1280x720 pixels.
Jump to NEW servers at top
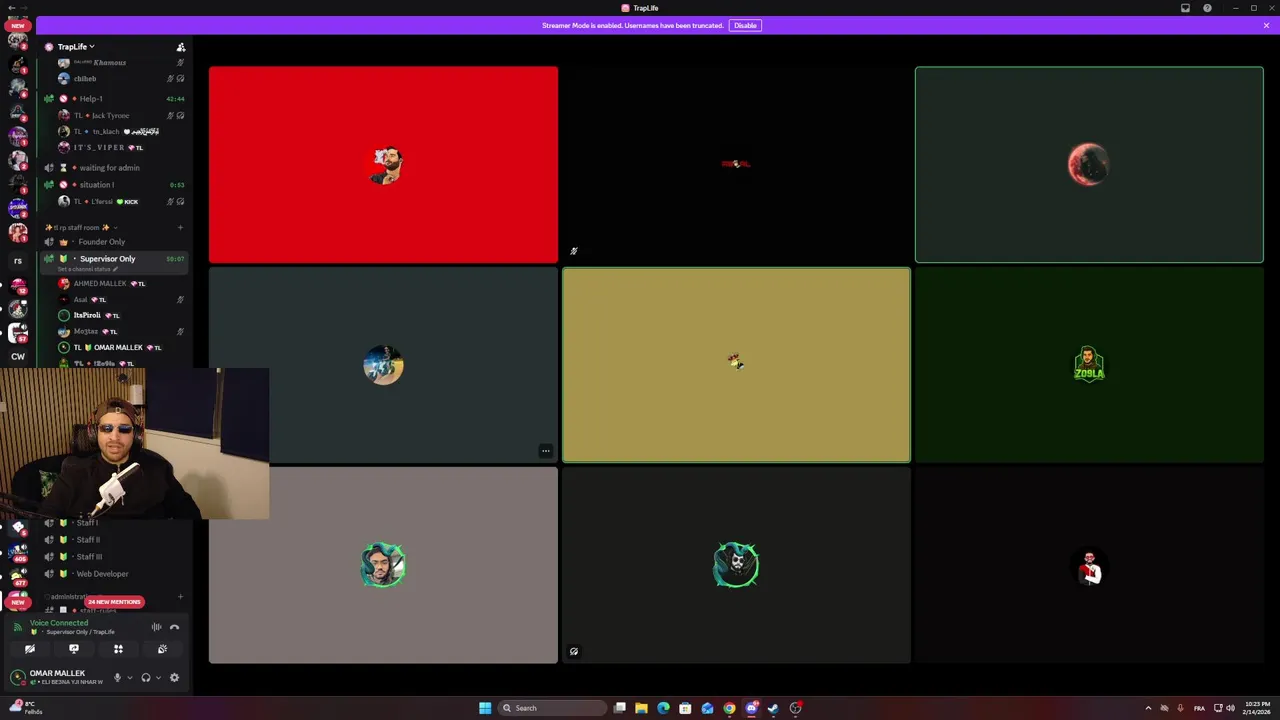18,26
